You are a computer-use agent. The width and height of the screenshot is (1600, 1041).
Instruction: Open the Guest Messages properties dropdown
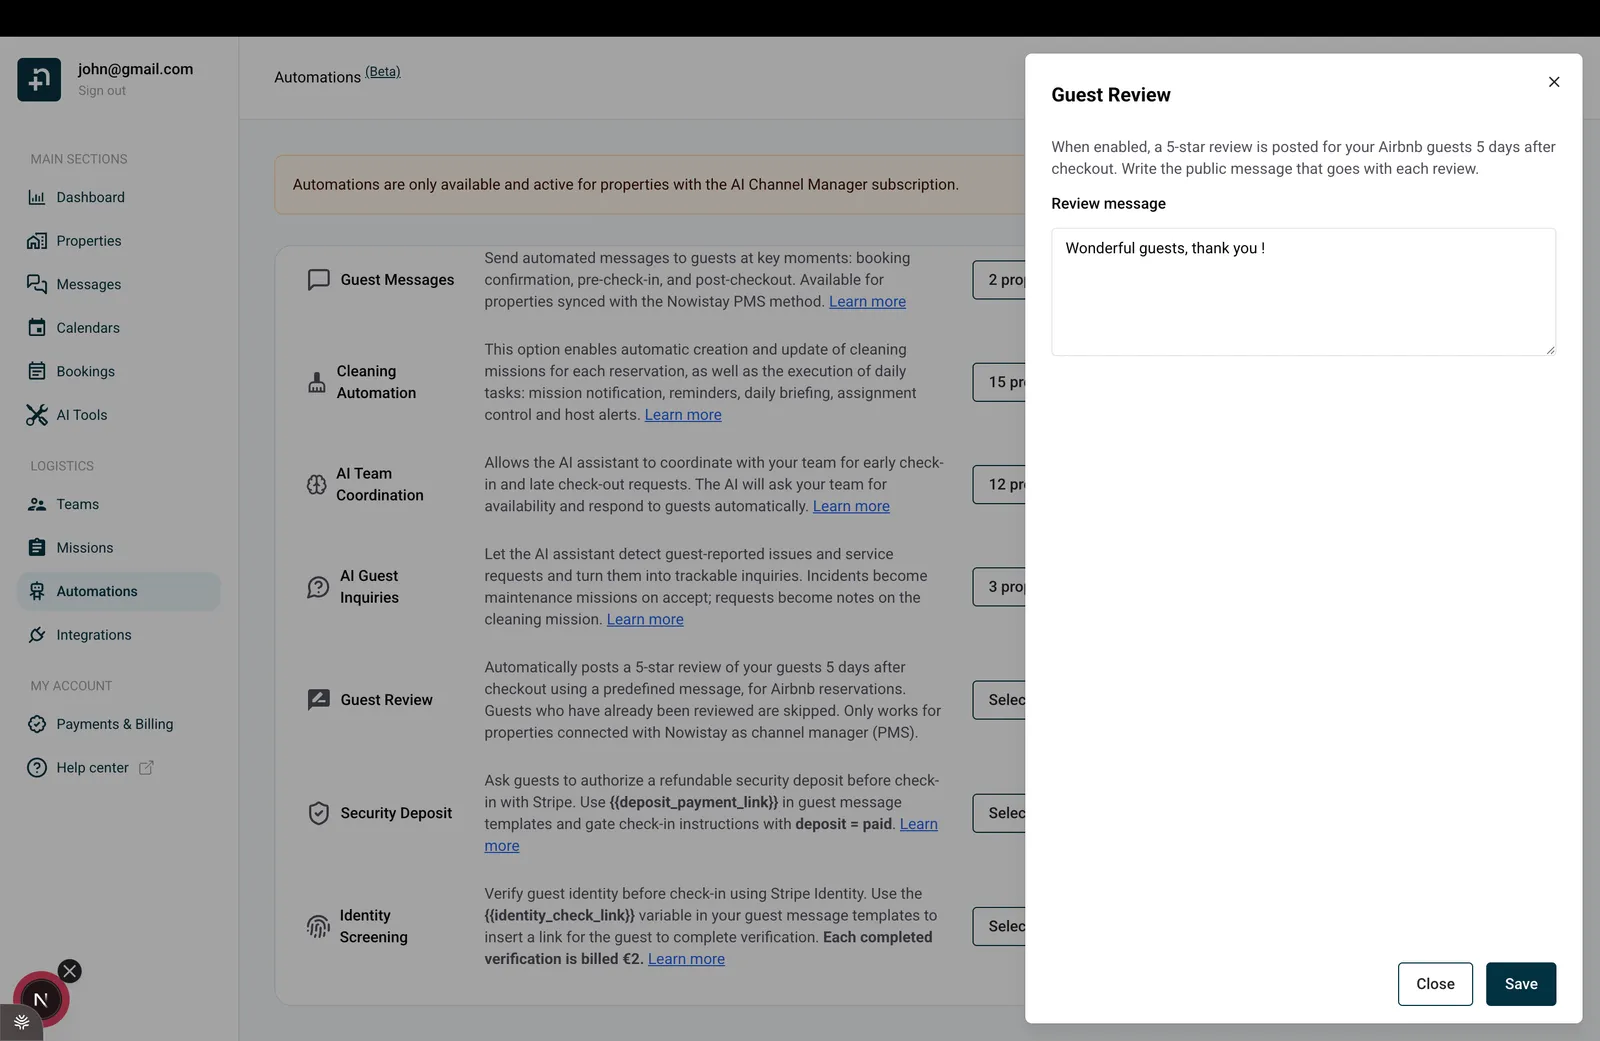999,280
